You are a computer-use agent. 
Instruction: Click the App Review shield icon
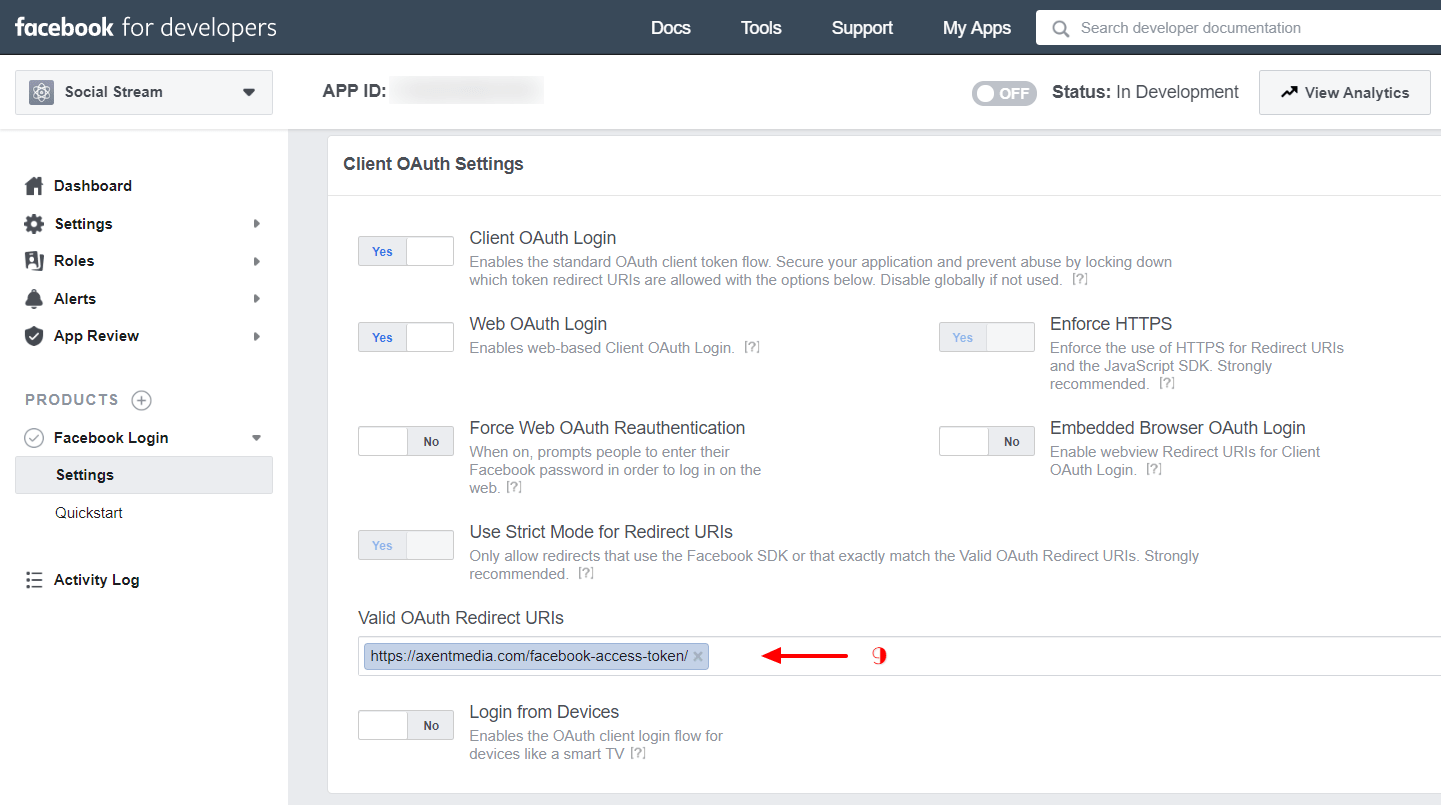point(35,336)
